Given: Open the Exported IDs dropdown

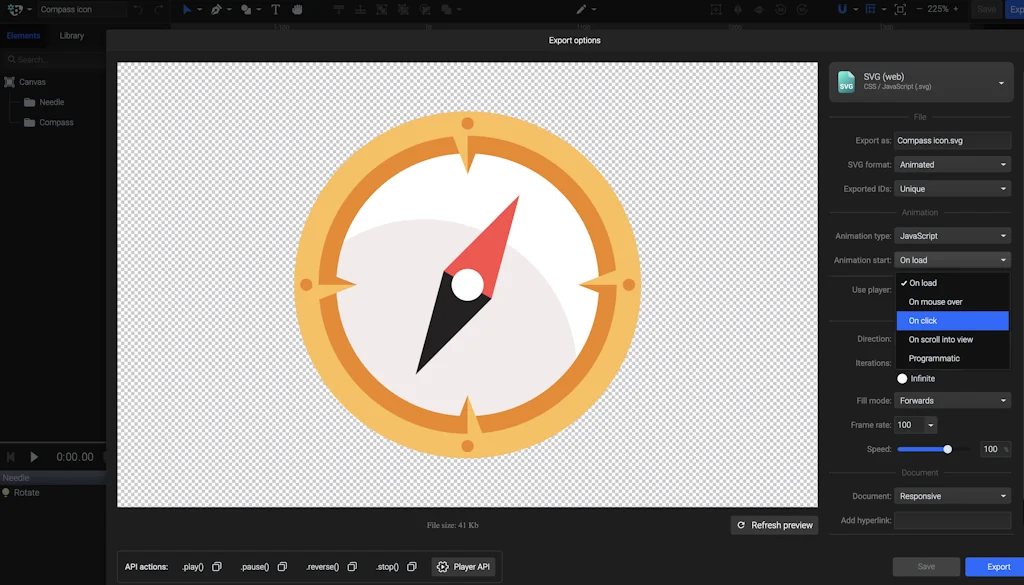Looking at the screenshot, I should (x=952, y=189).
